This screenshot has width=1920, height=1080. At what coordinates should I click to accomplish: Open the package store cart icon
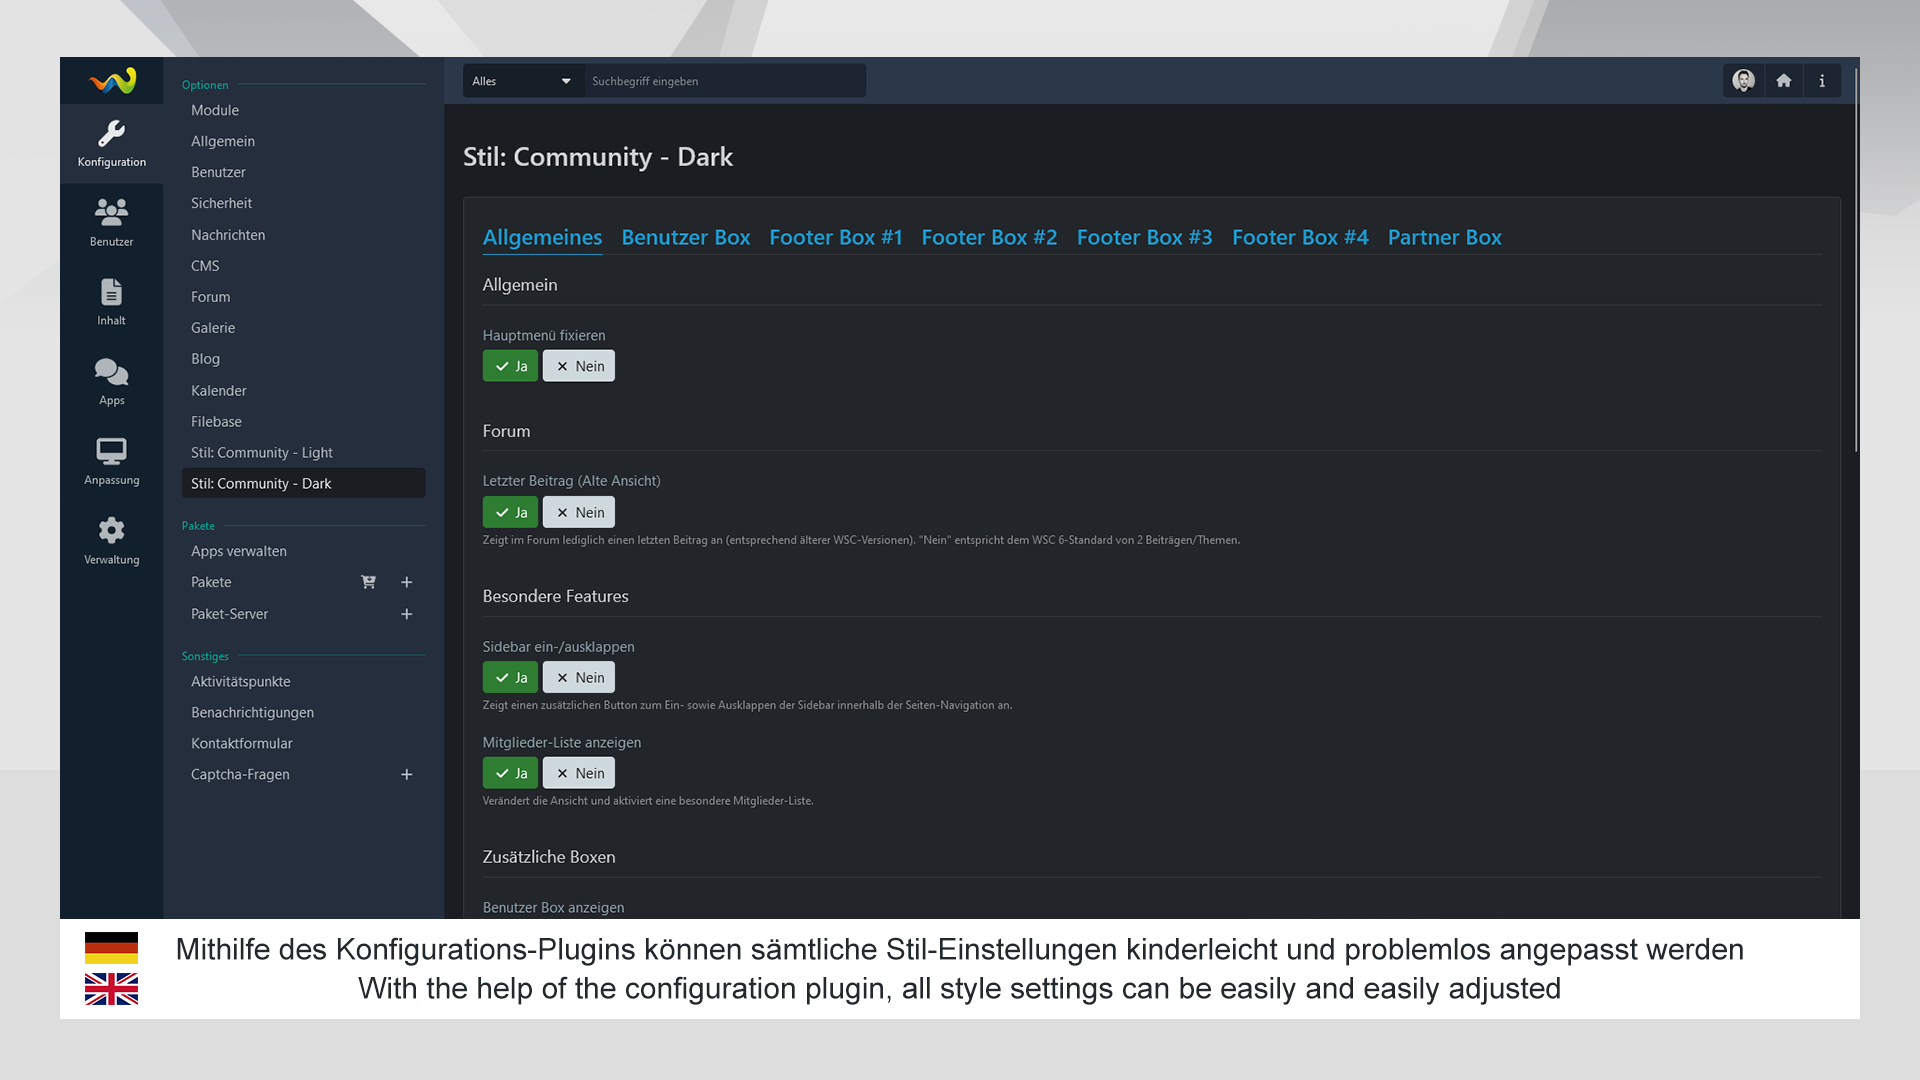[368, 582]
